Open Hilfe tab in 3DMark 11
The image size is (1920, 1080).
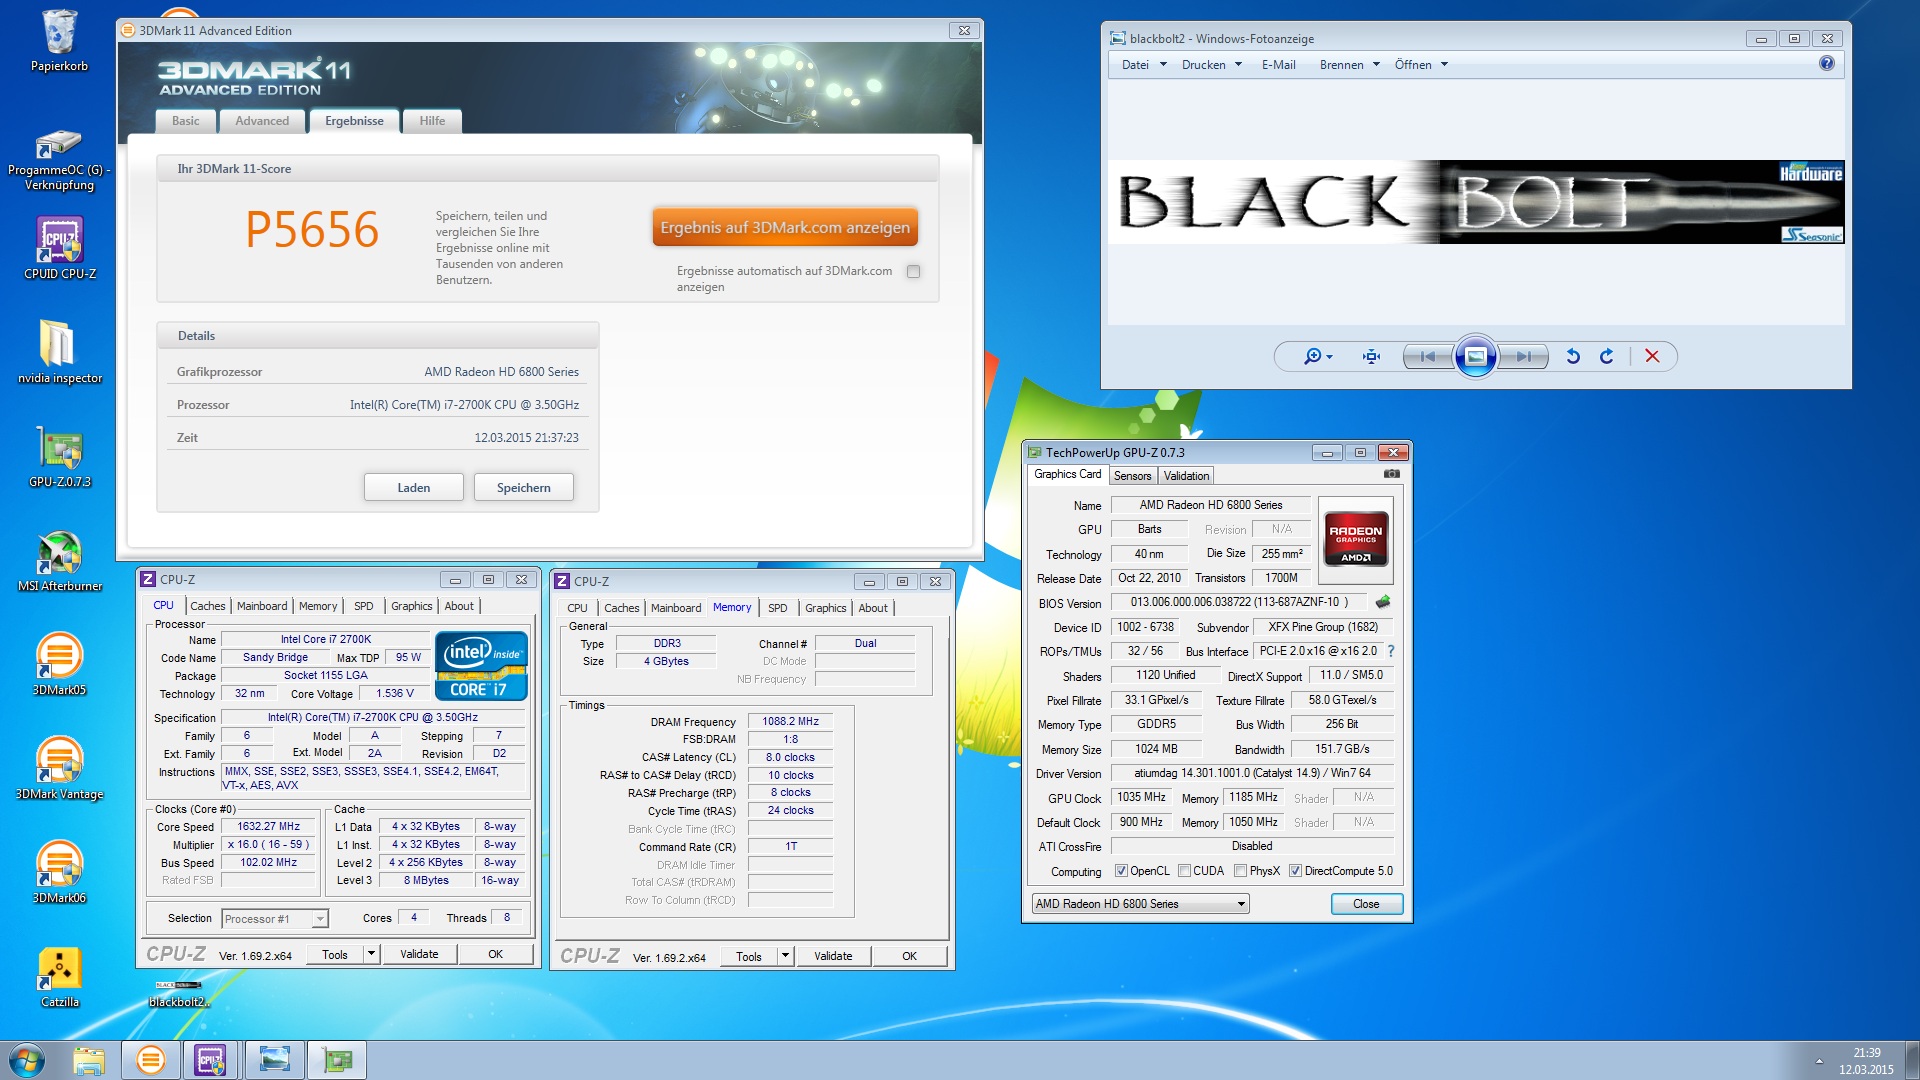pyautogui.click(x=432, y=121)
